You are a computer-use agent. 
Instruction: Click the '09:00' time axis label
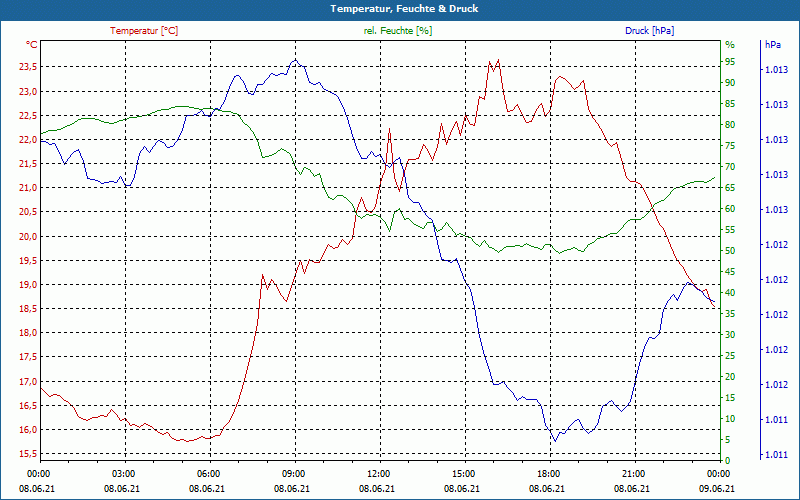point(293,473)
